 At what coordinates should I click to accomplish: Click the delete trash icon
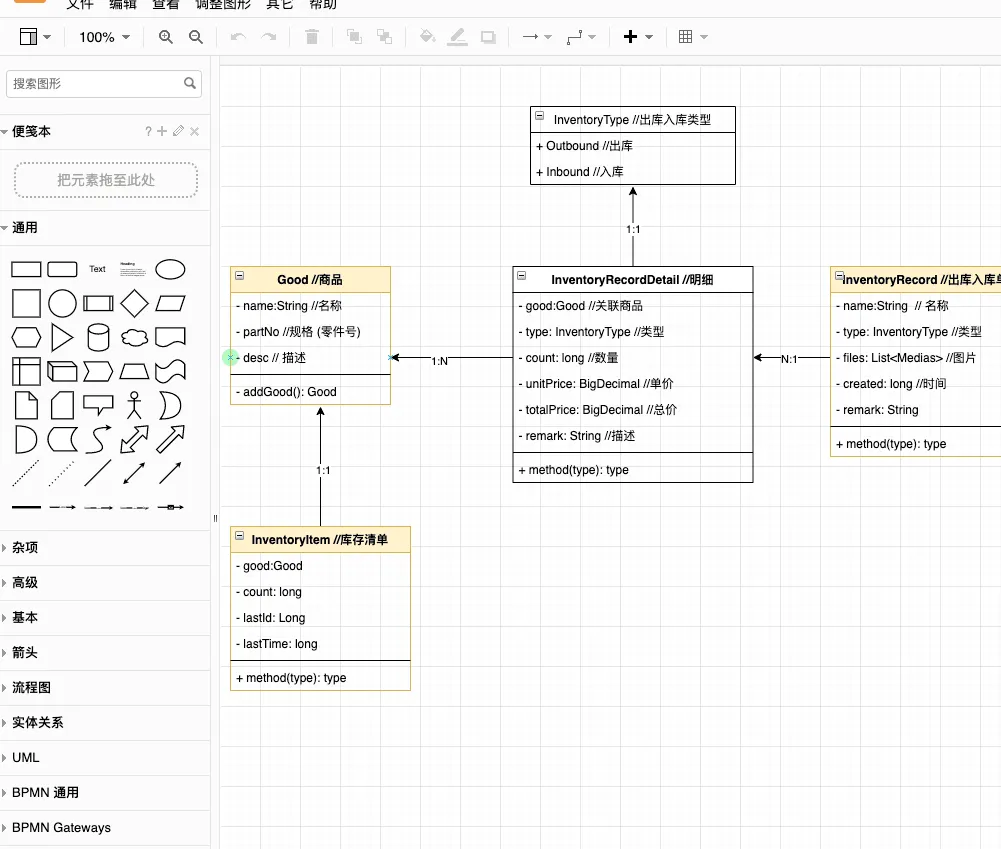point(312,37)
